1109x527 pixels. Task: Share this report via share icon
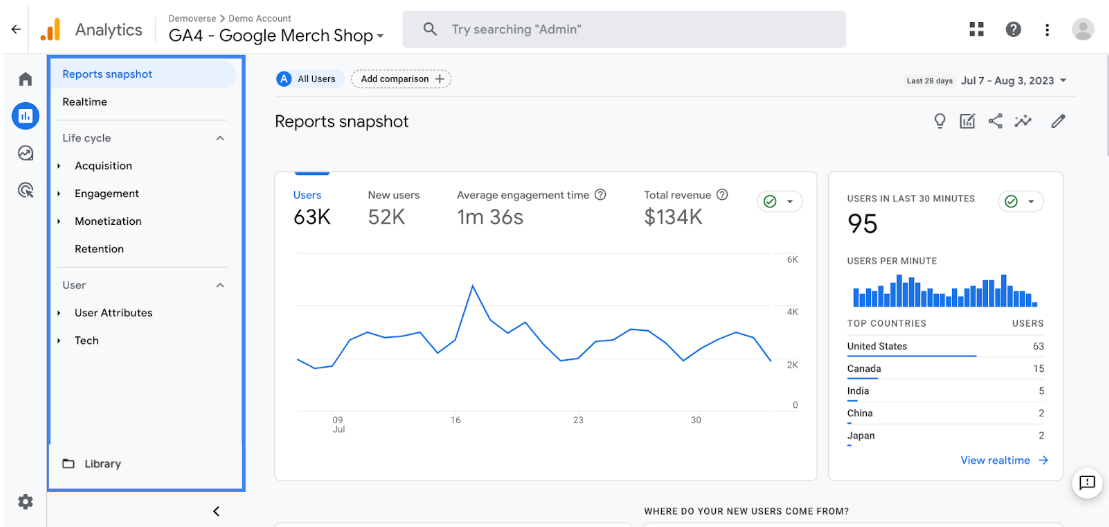[x=995, y=121]
